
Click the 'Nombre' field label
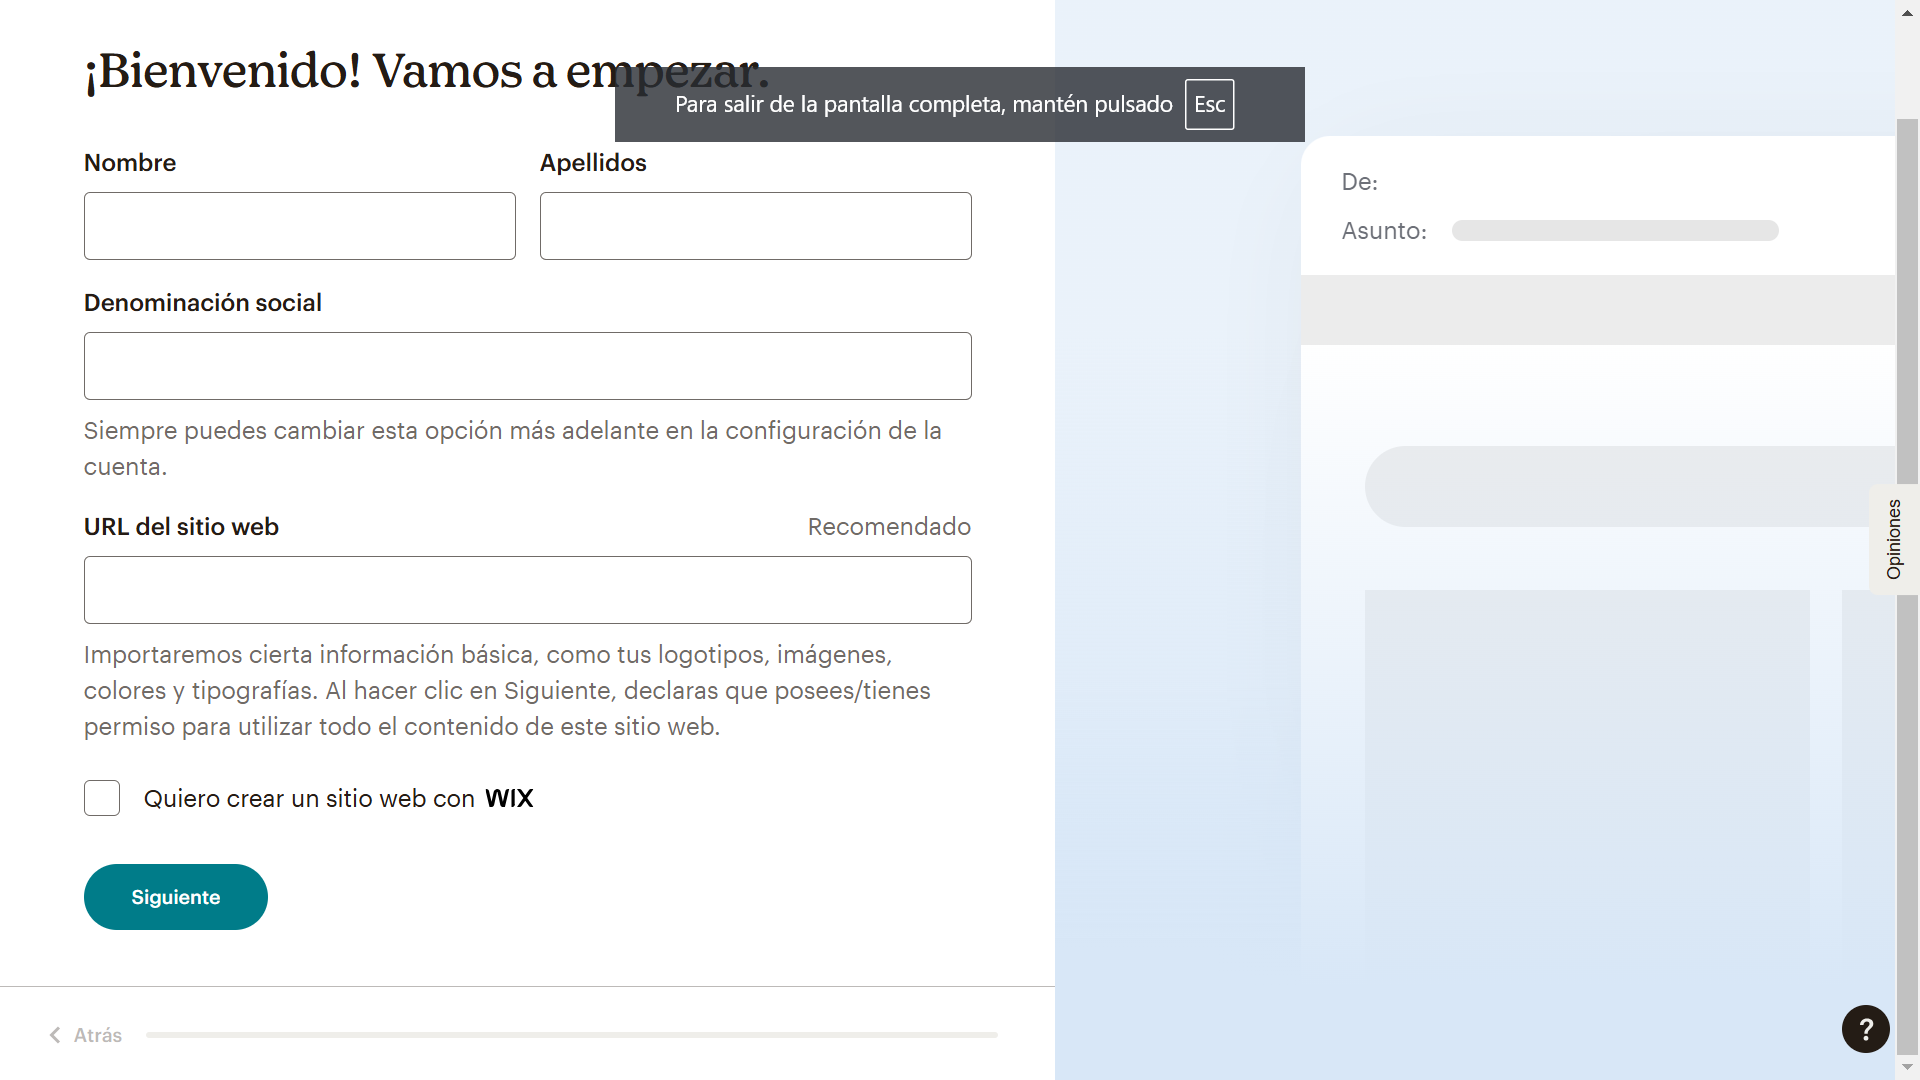tap(130, 162)
